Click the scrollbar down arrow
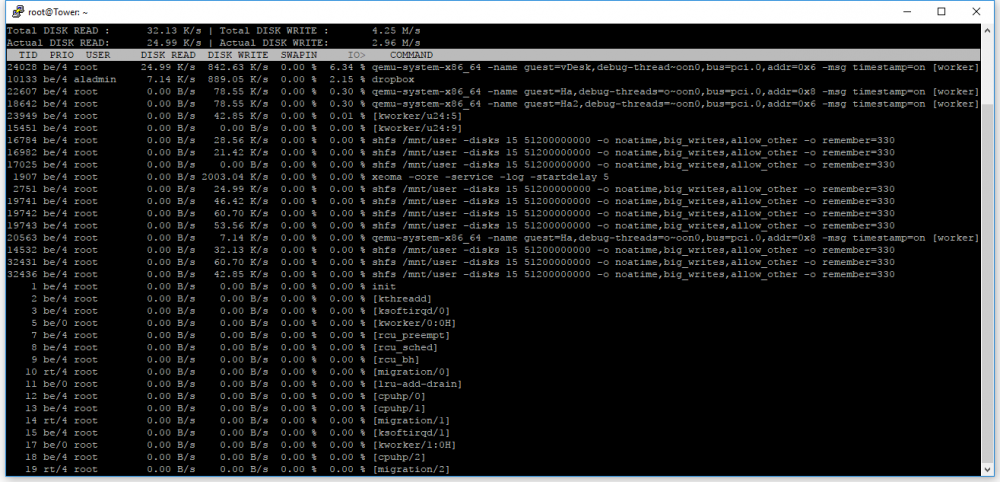This screenshot has height=482, width=1000. pyautogui.click(x=987, y=470)
